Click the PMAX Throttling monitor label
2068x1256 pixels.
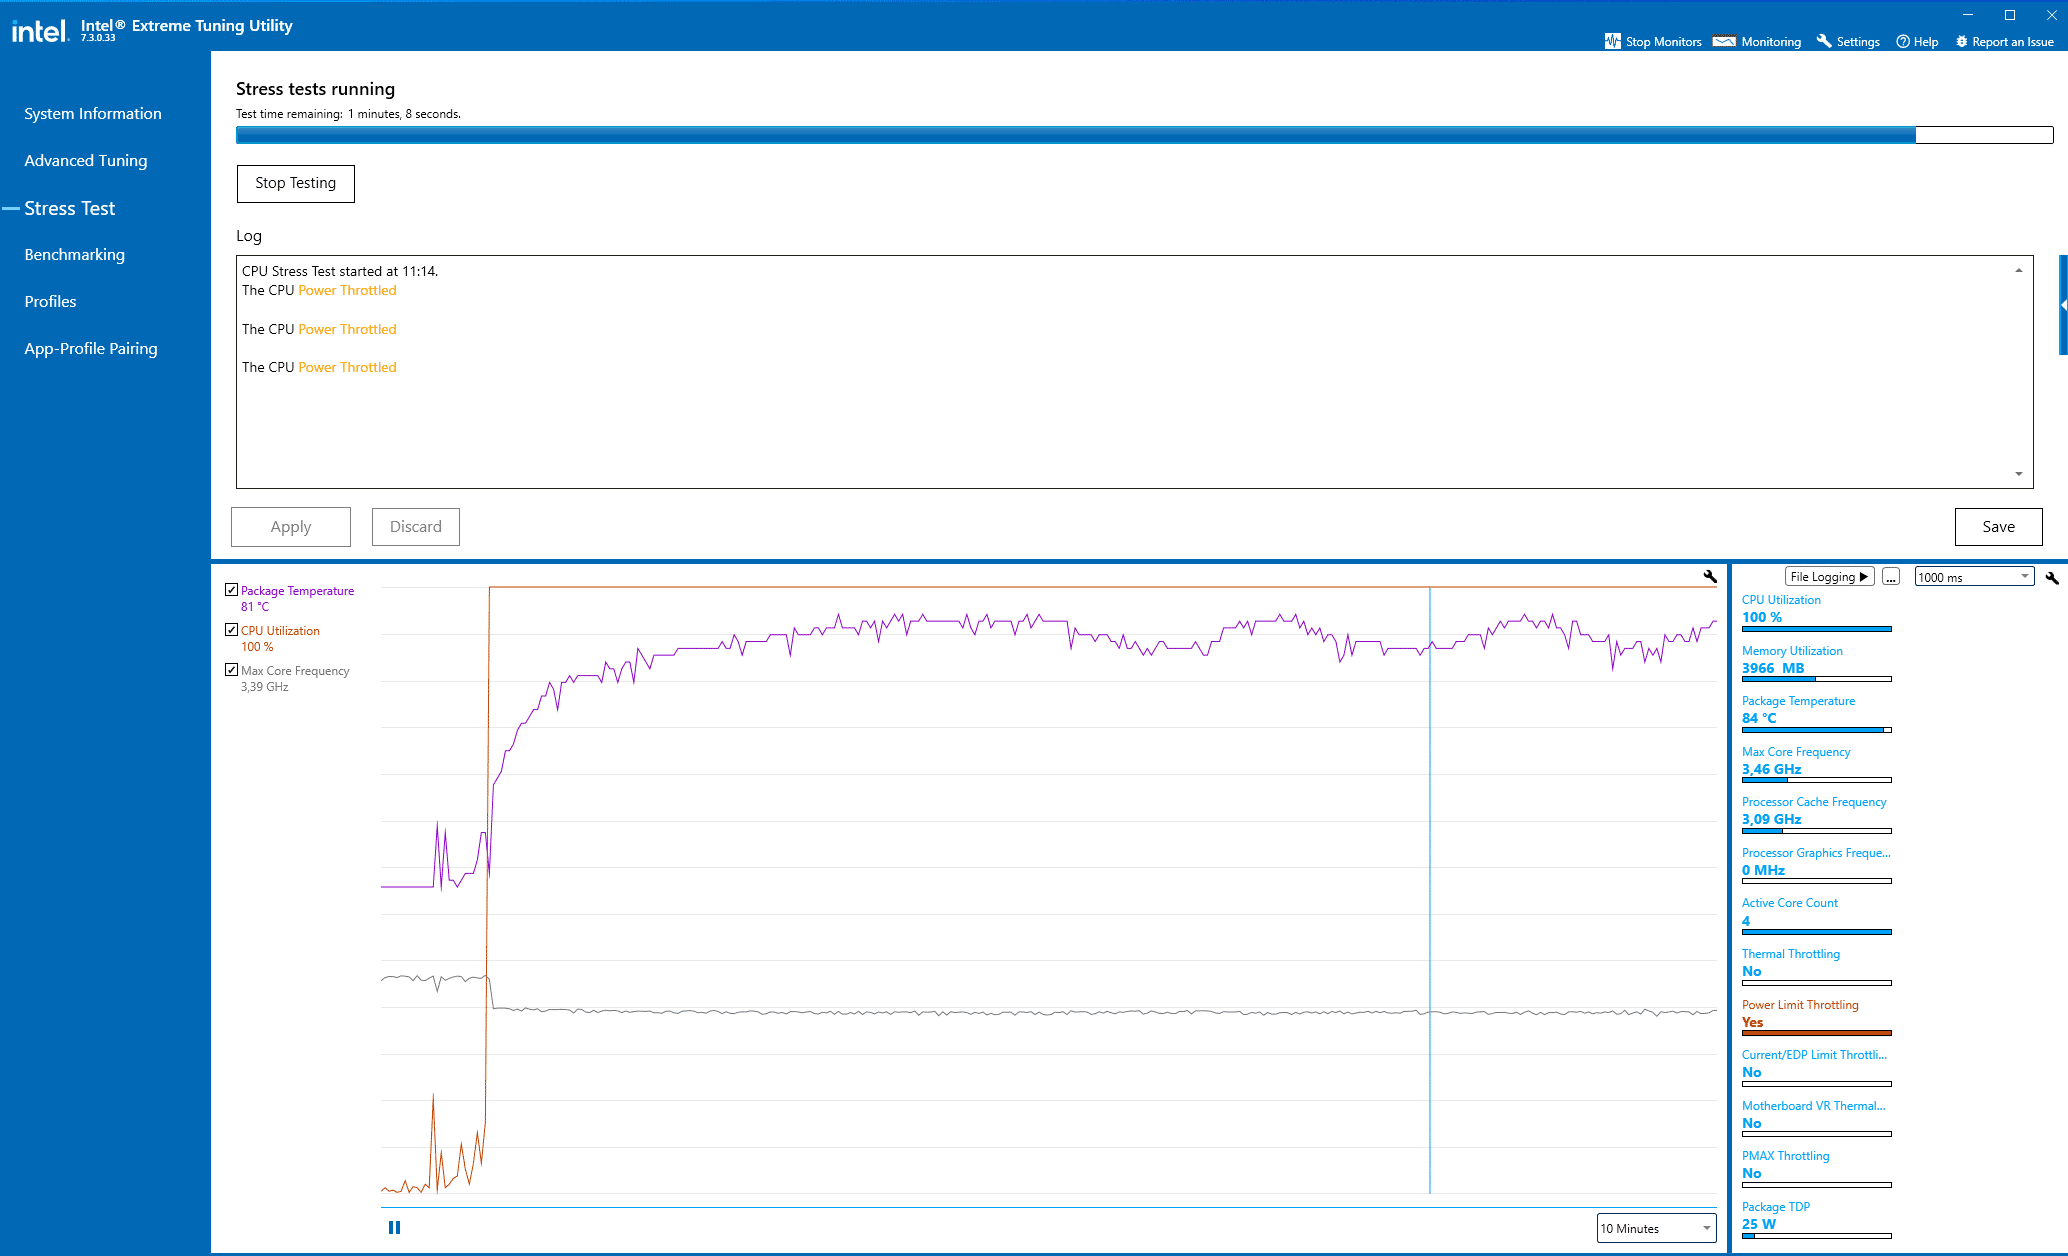click(1786, 1156)
